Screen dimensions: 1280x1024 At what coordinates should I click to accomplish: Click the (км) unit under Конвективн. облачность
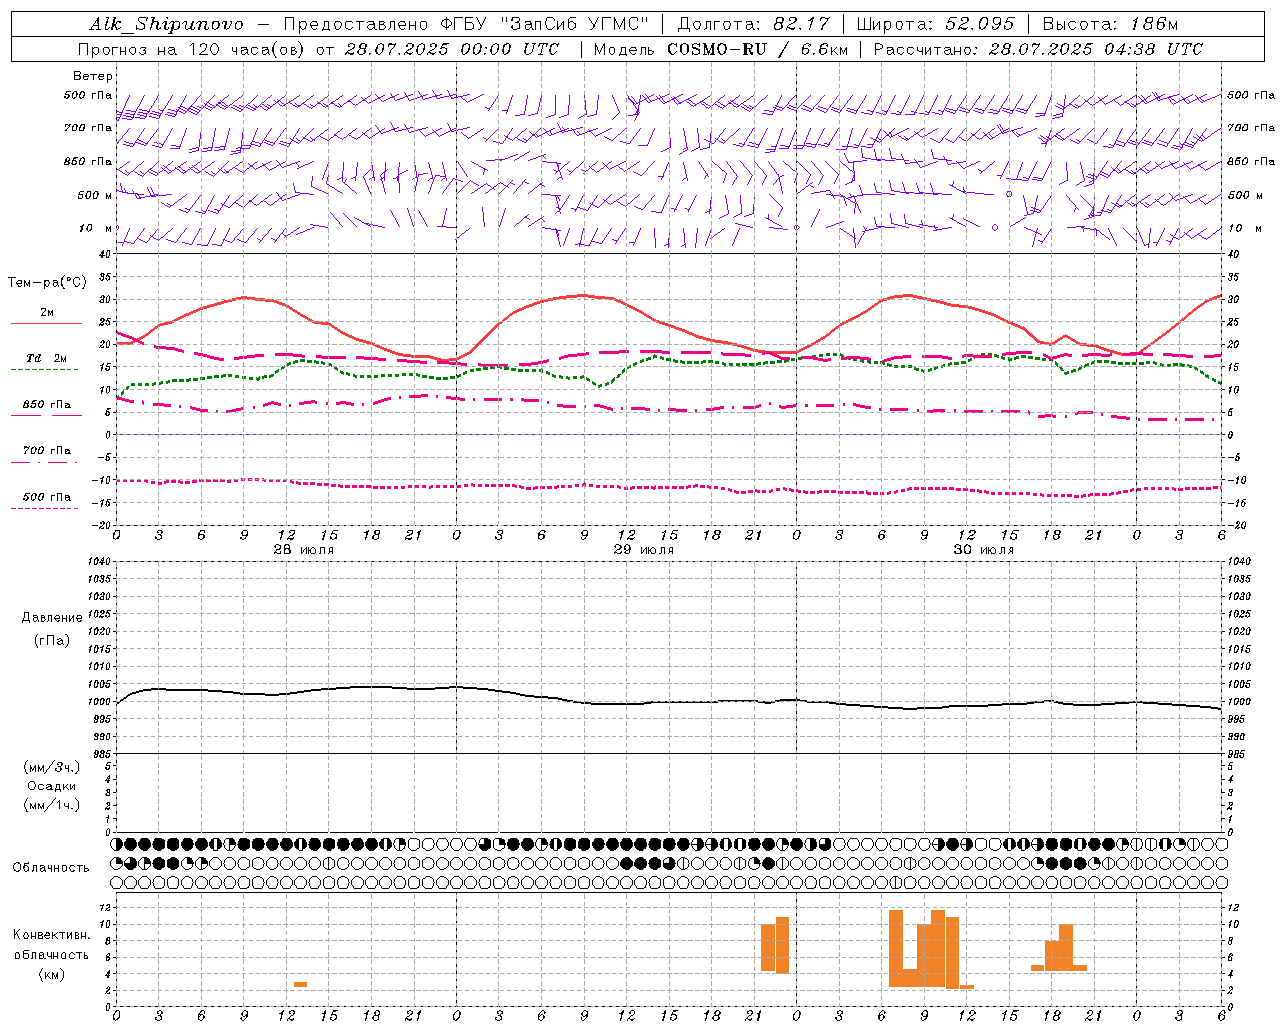52,974
